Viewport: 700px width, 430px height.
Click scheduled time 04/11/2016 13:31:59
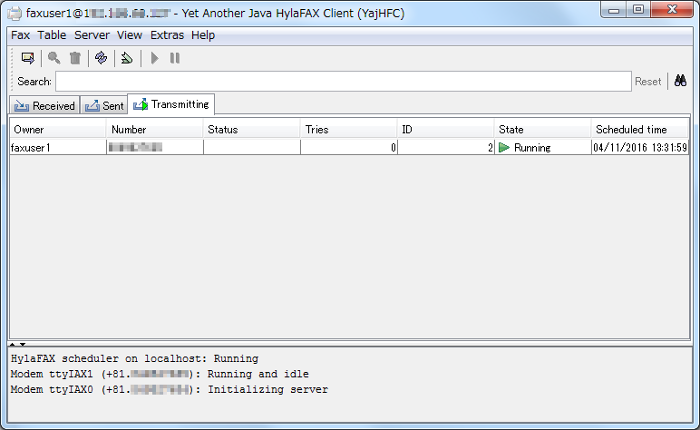pyautogui.click(x=640, y=147)
